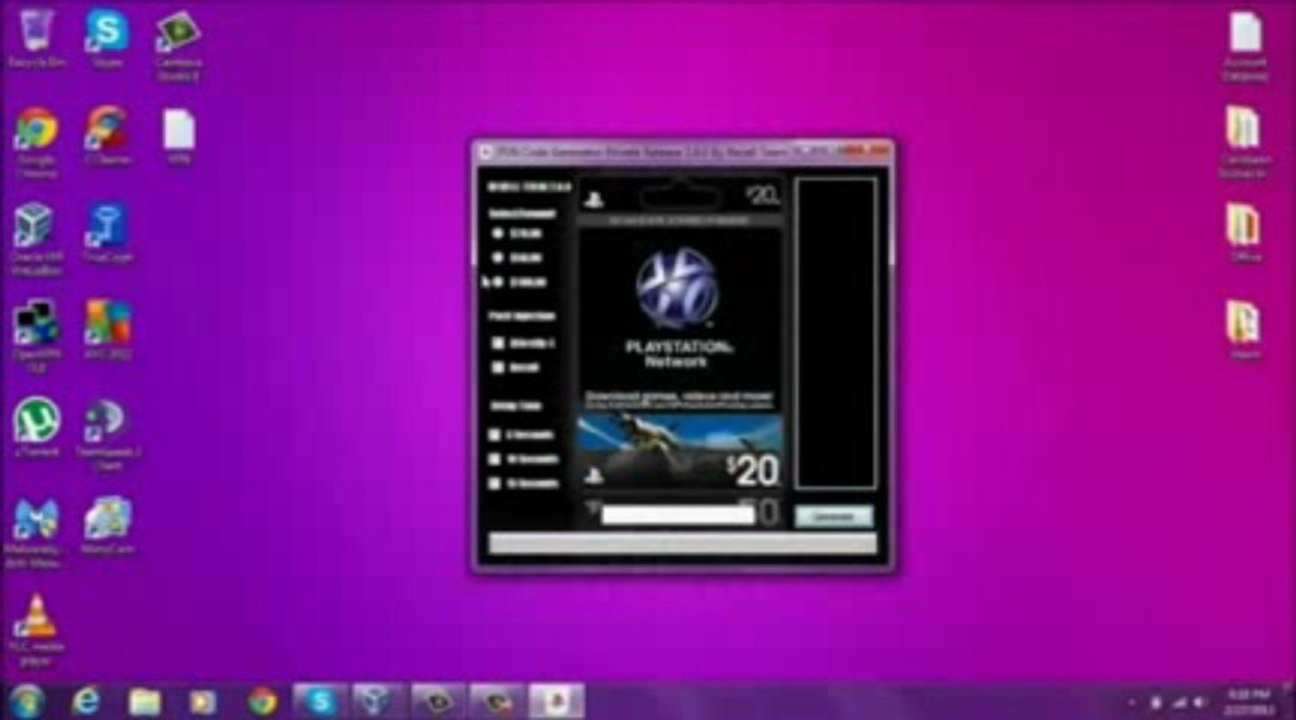Click the Generate button in the PSN generator
Image resolution: width=1296 pixels, height=720 pixels.
point(834,516)
